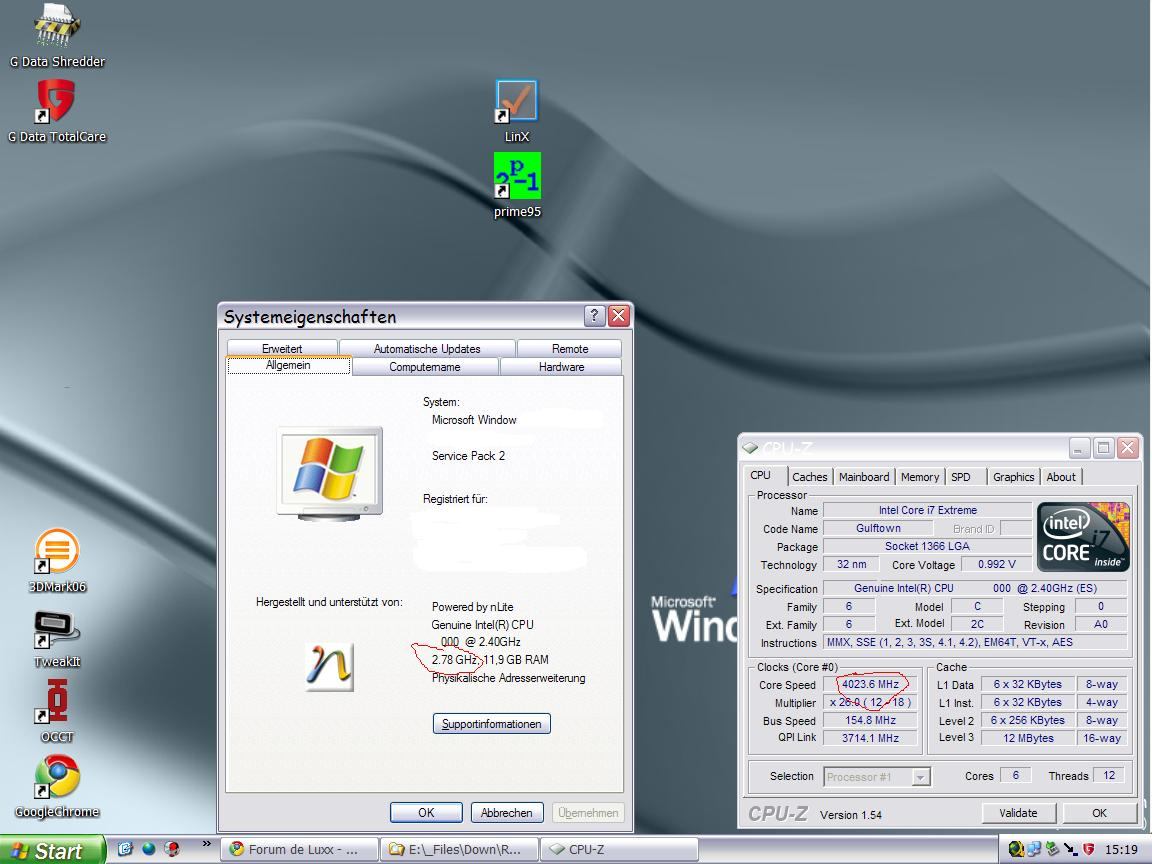Select the TweakIt desktop icon
Screen dimensions: 1152x864
(57, 636)
